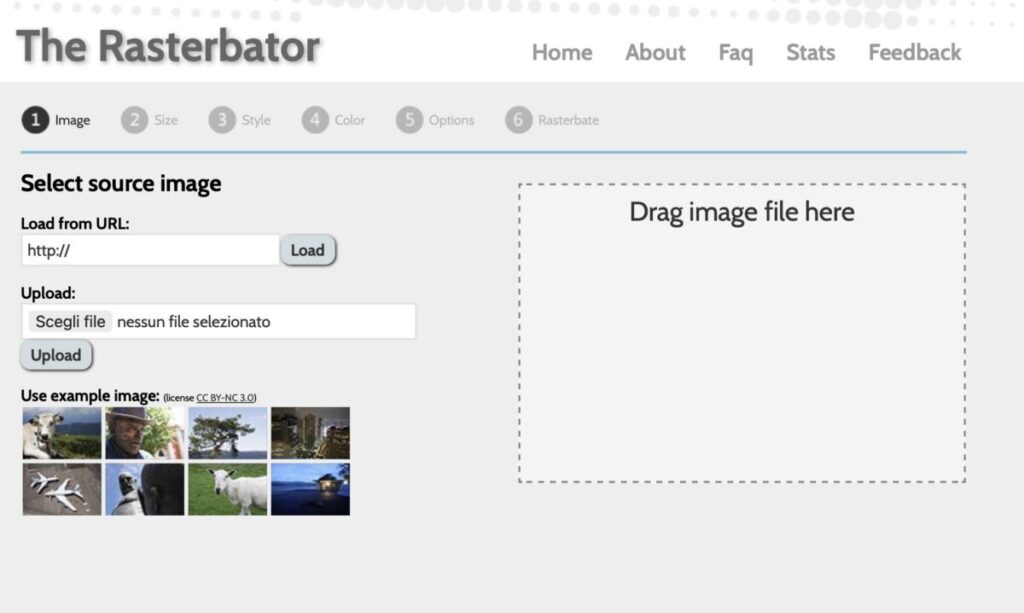Pick the stone statue example image

click(x=145, y=489)
